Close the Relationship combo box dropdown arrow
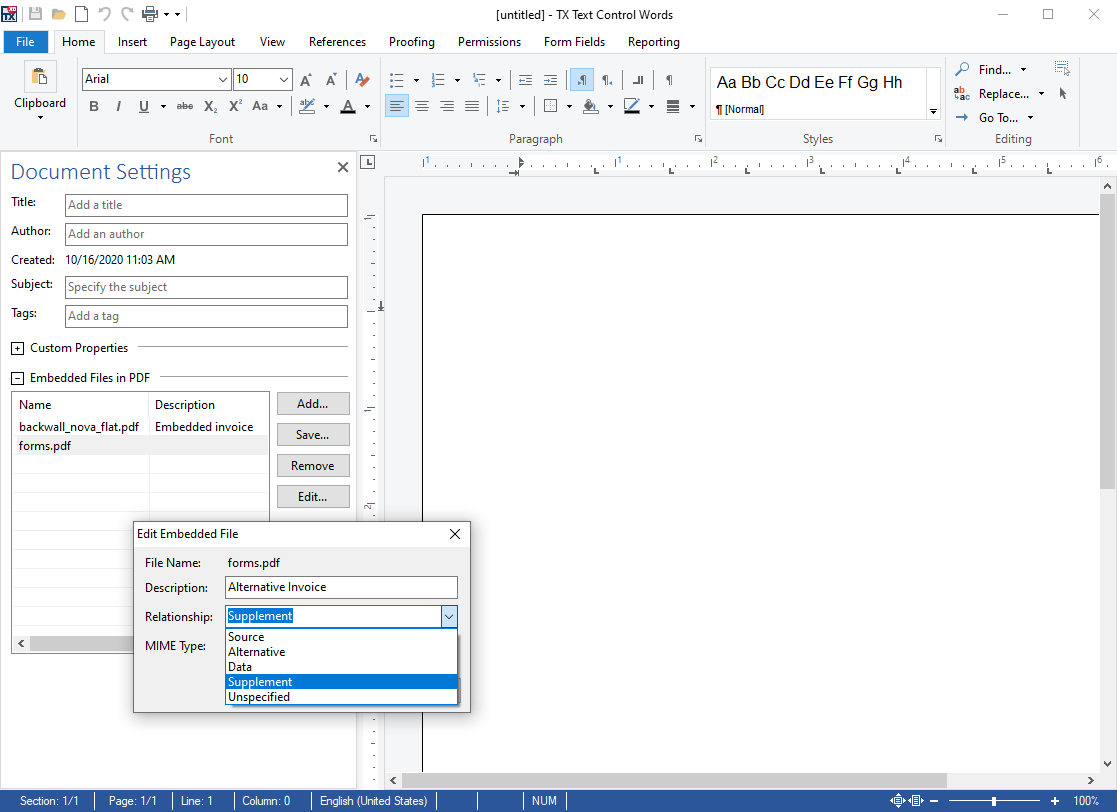Viewport: 1117px width, 812px height. coord(449,617)
